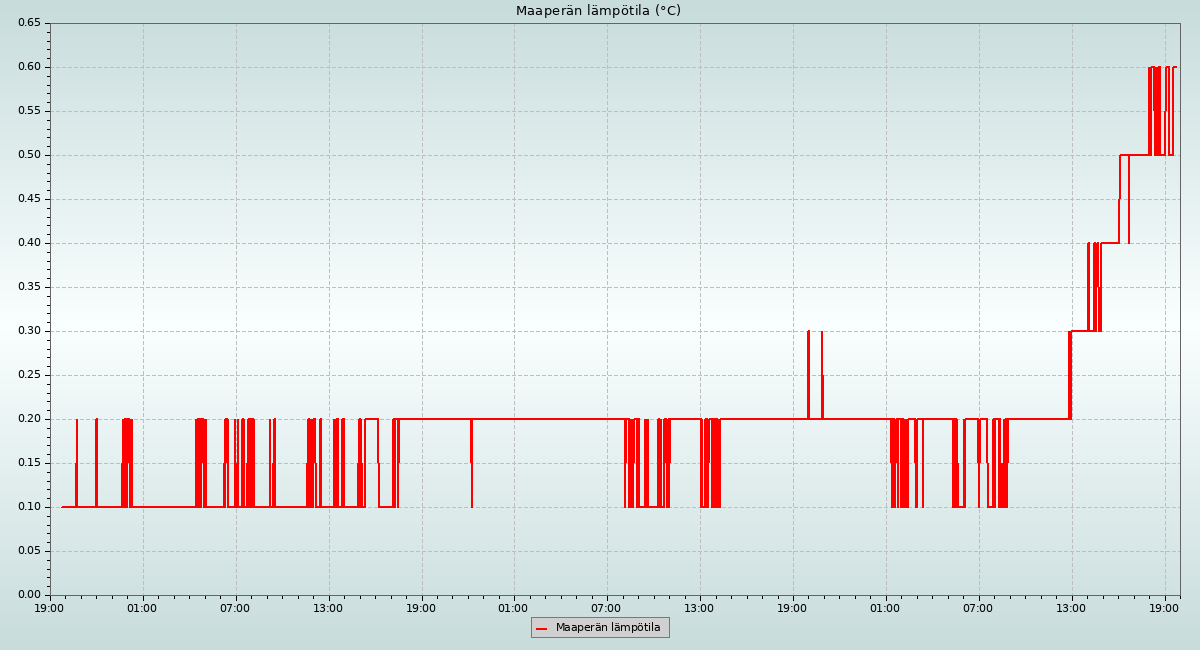Select the last 13:00 x-axis label
Screen dimensions: 1200x650
[x=1071, y=607]
